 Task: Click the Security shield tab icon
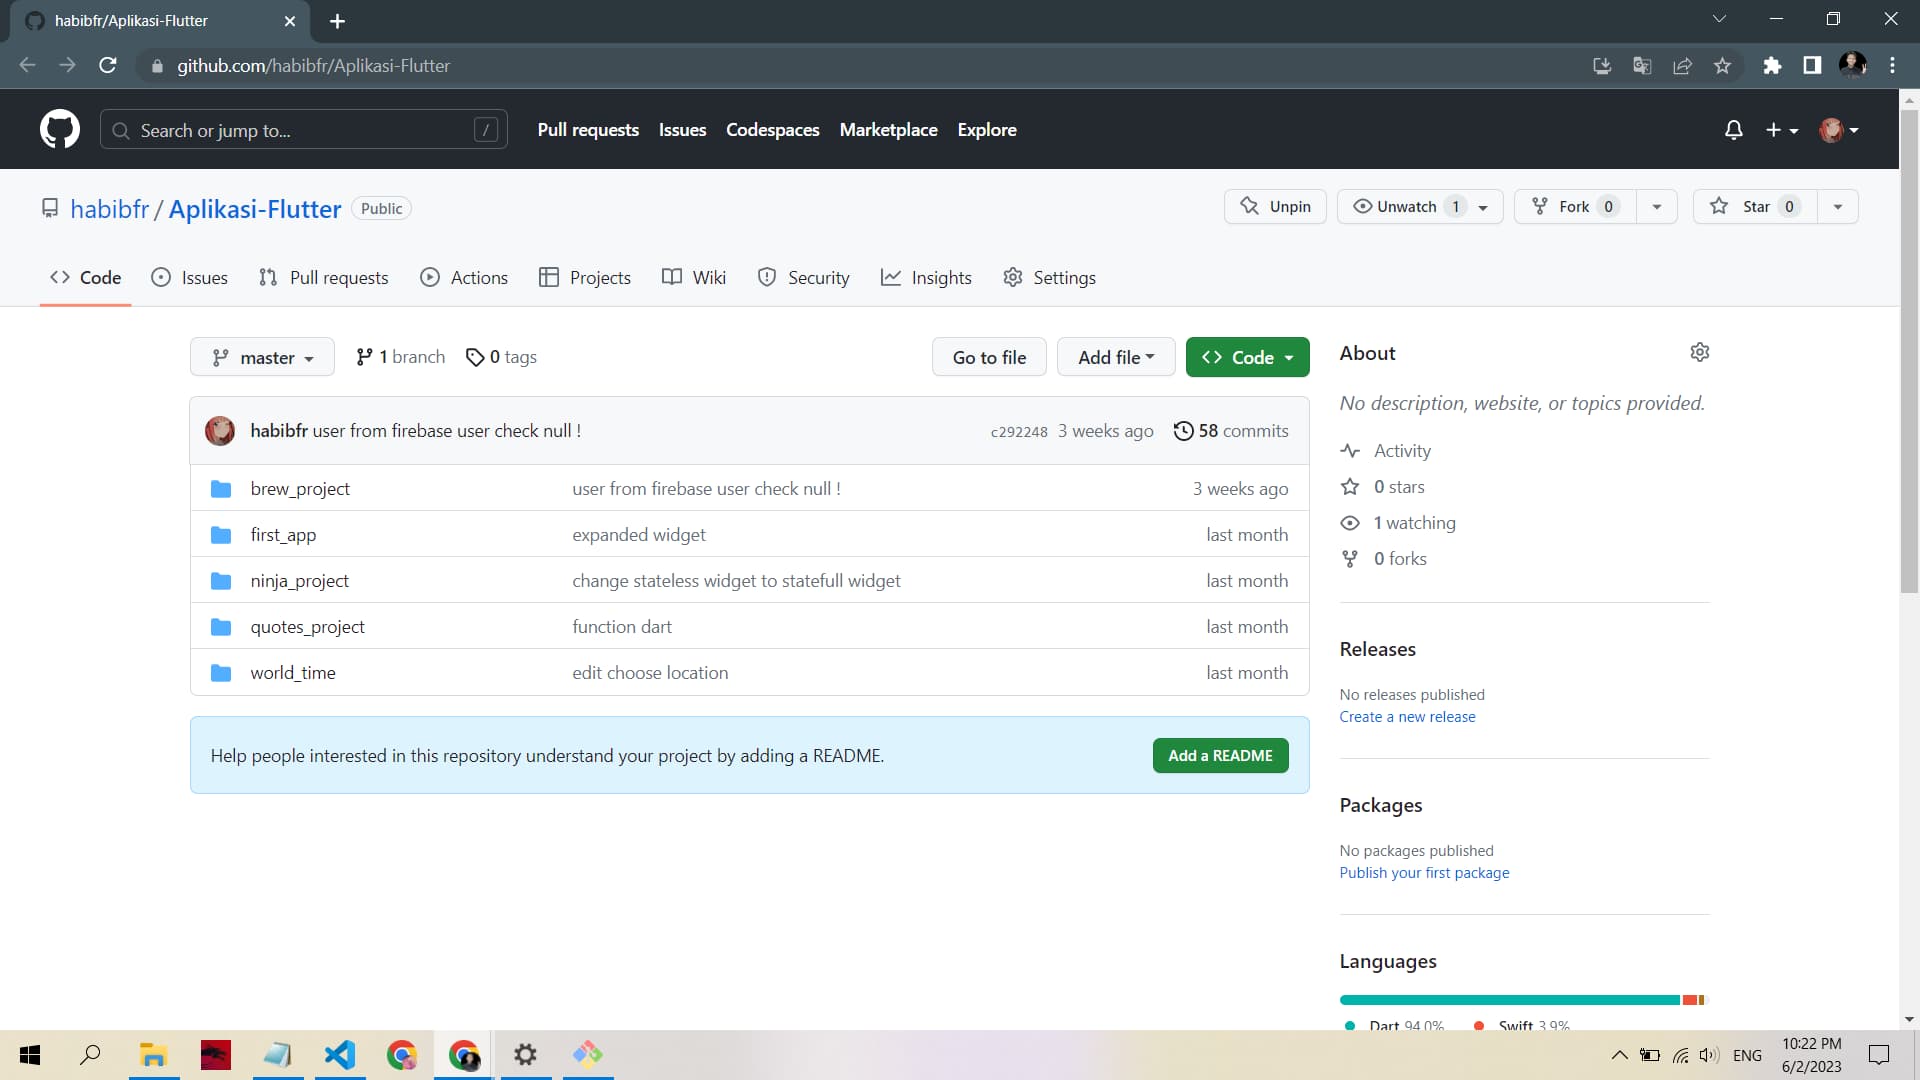pos(766,278)
